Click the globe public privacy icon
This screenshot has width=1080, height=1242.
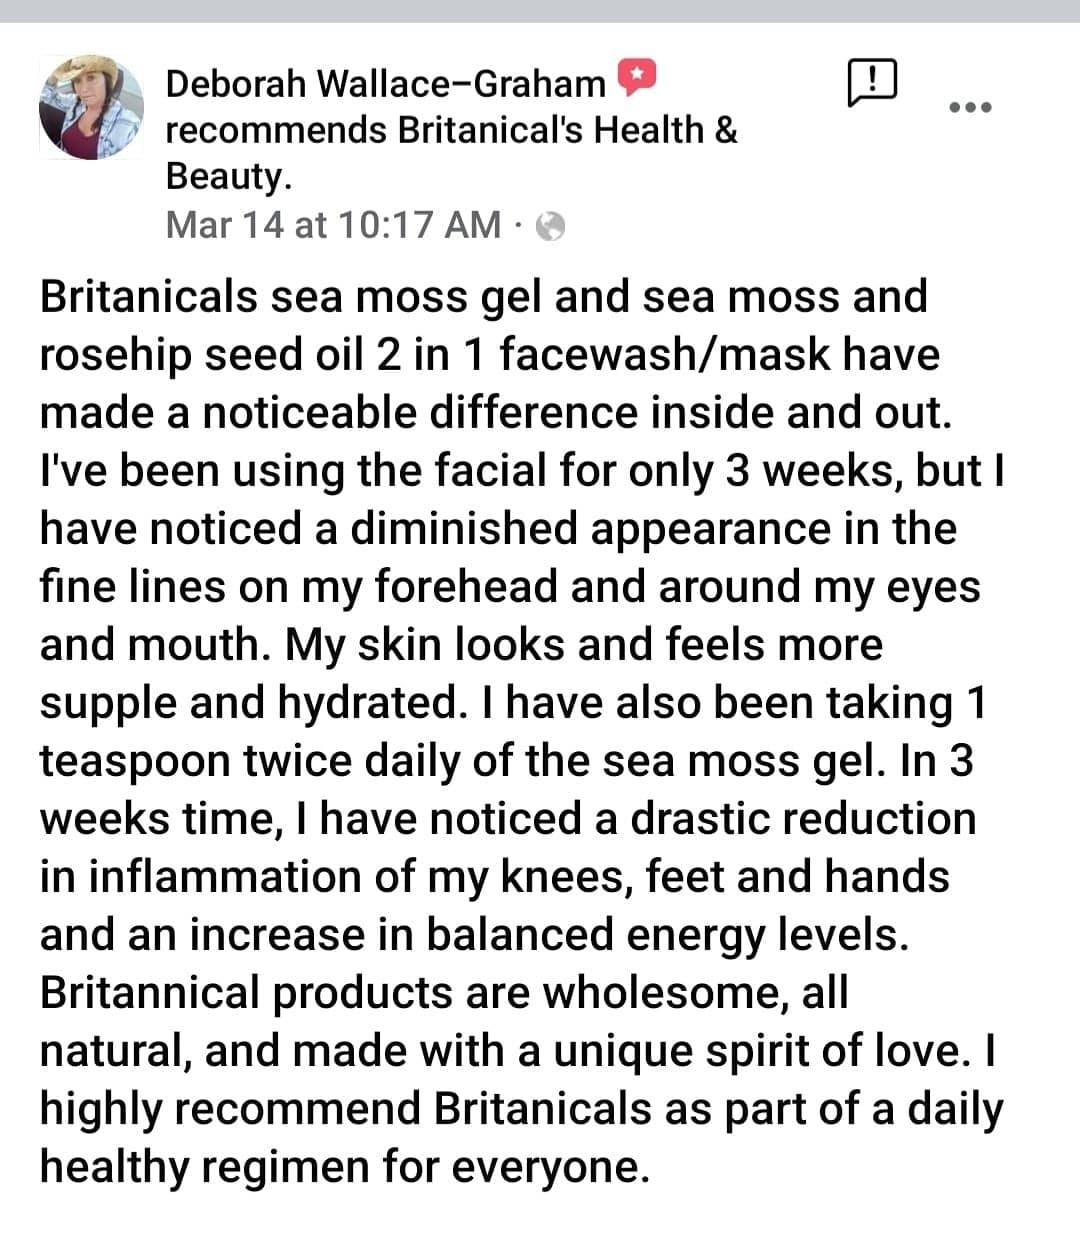pyautogui.click(x=550, y=227)
